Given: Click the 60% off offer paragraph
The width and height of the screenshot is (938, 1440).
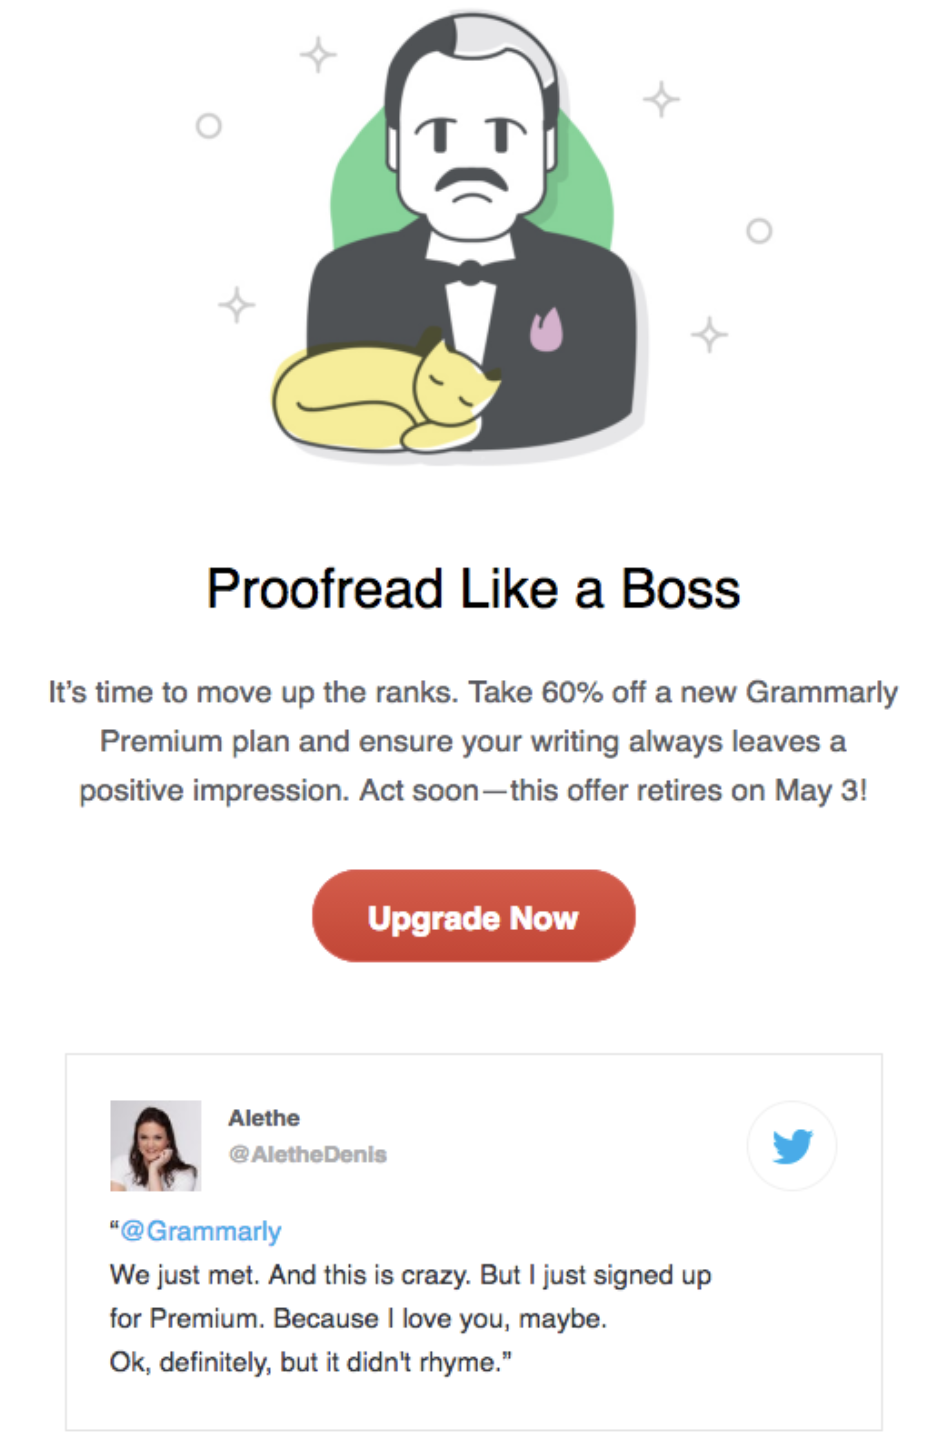Looking at the screenshot, I should [x=473, y=741].
